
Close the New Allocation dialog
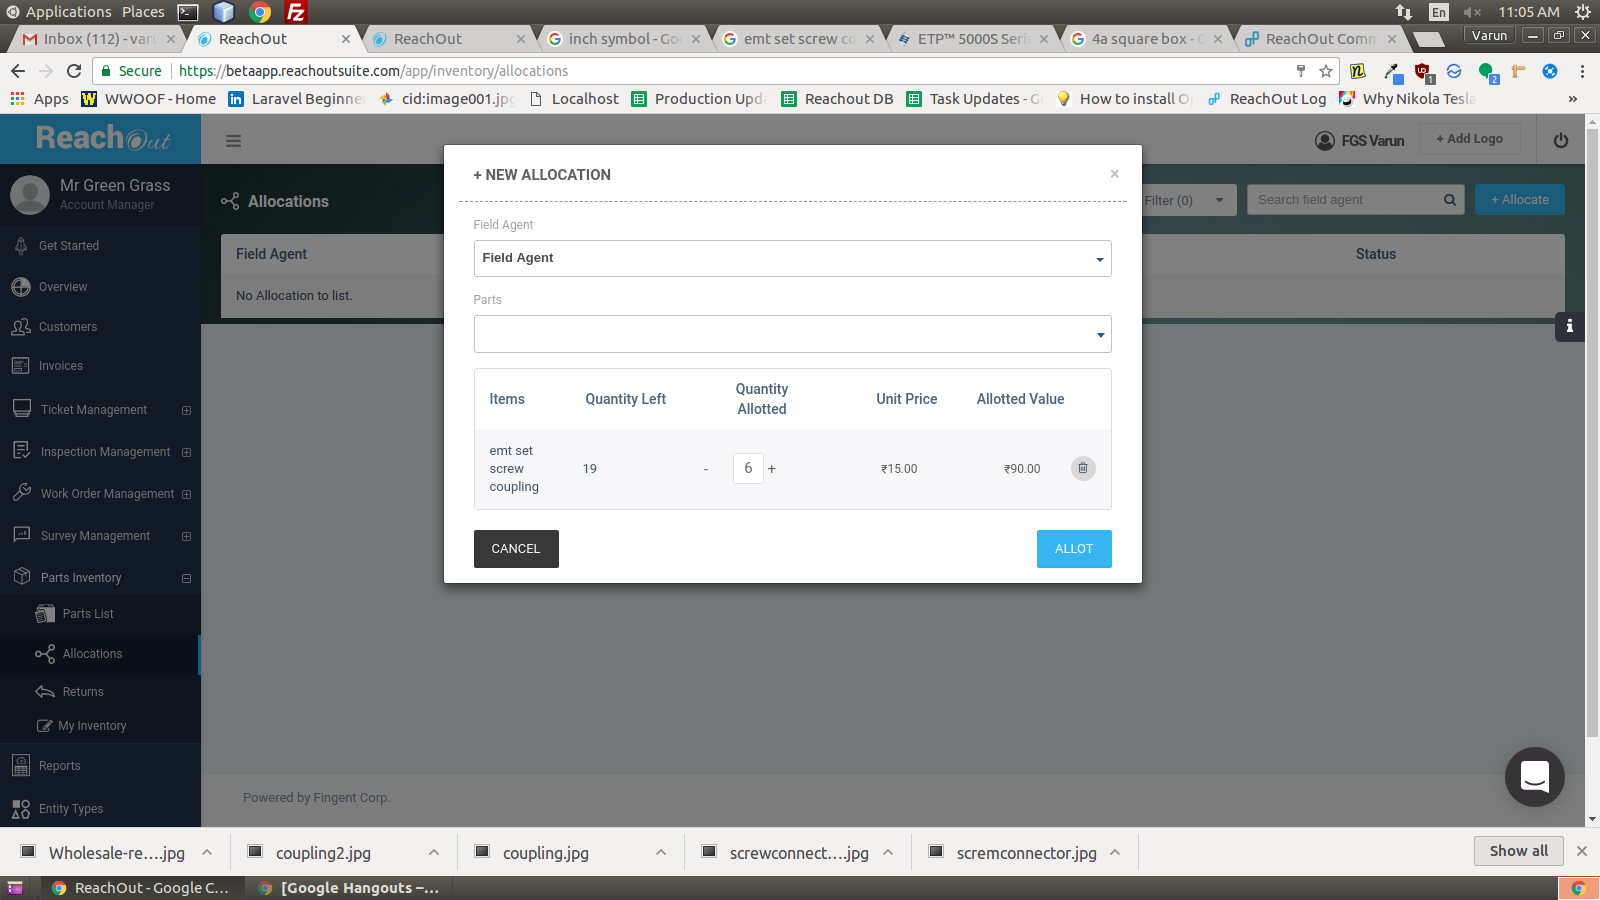(x=1114, y=174)
